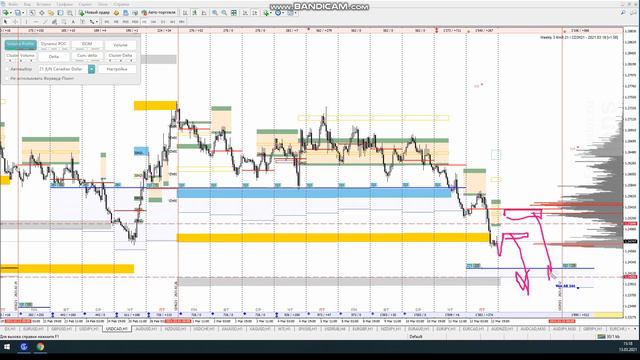Click the Tile Windows grid icon
The width and height of the screenshot is (640, 360).
tap(234, 13)
